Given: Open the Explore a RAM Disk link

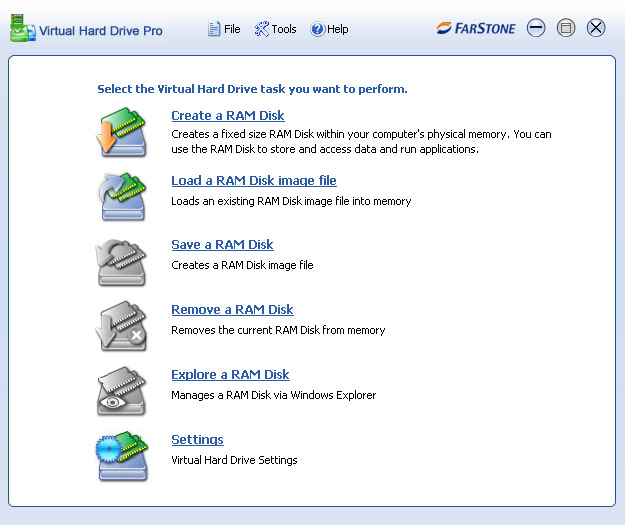Looking at the screenshot, I should click(230, 374).
